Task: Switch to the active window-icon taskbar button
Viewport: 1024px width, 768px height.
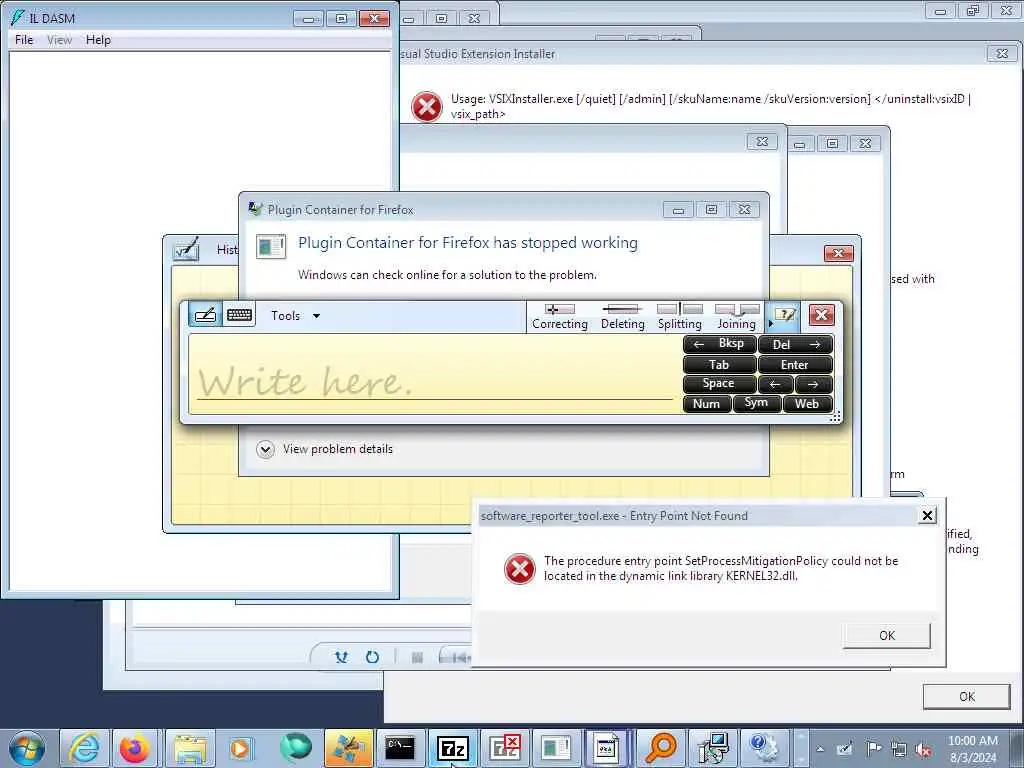Action: 607,748
